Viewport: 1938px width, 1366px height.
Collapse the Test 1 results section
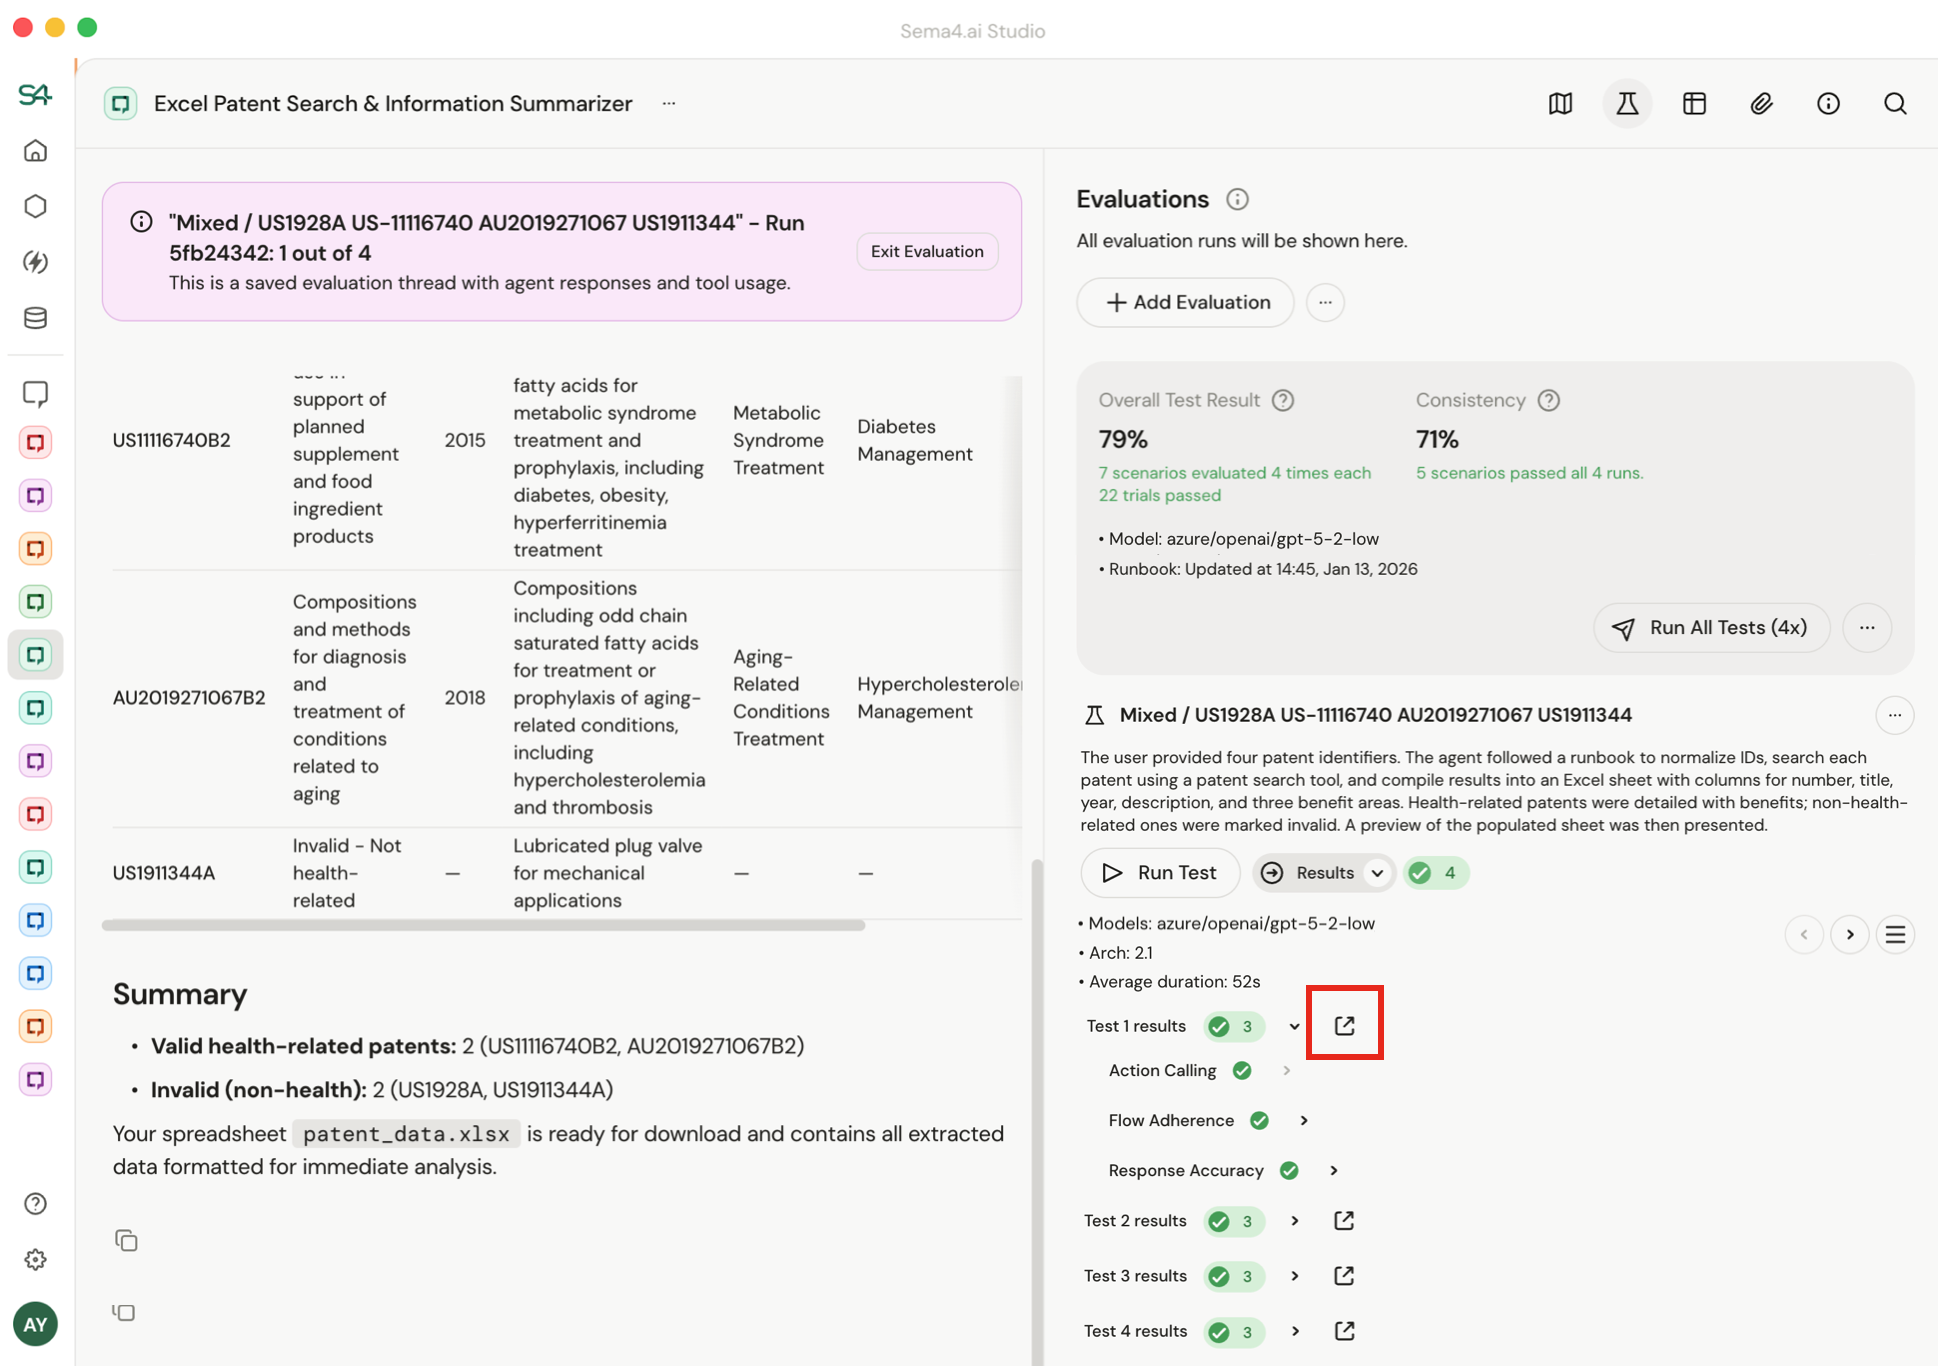pyautogui.click(x=1294, y=1026)
